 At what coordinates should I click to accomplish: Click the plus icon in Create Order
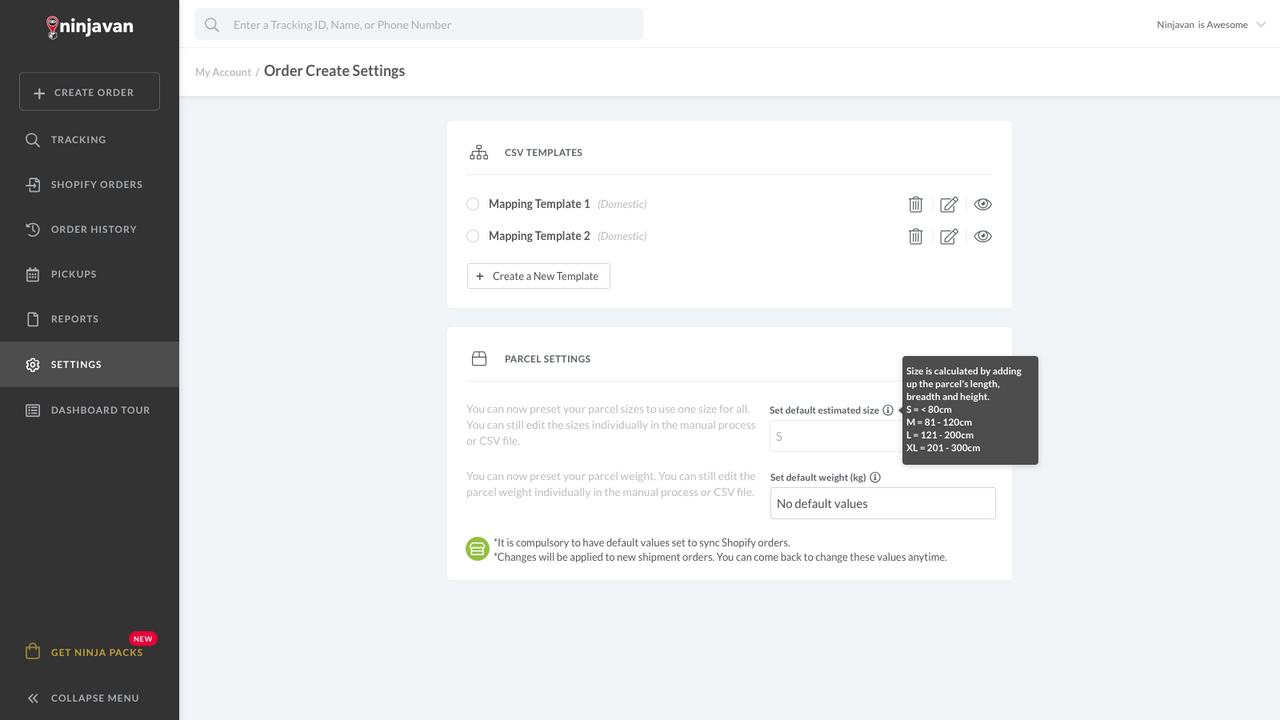(39, 92)
